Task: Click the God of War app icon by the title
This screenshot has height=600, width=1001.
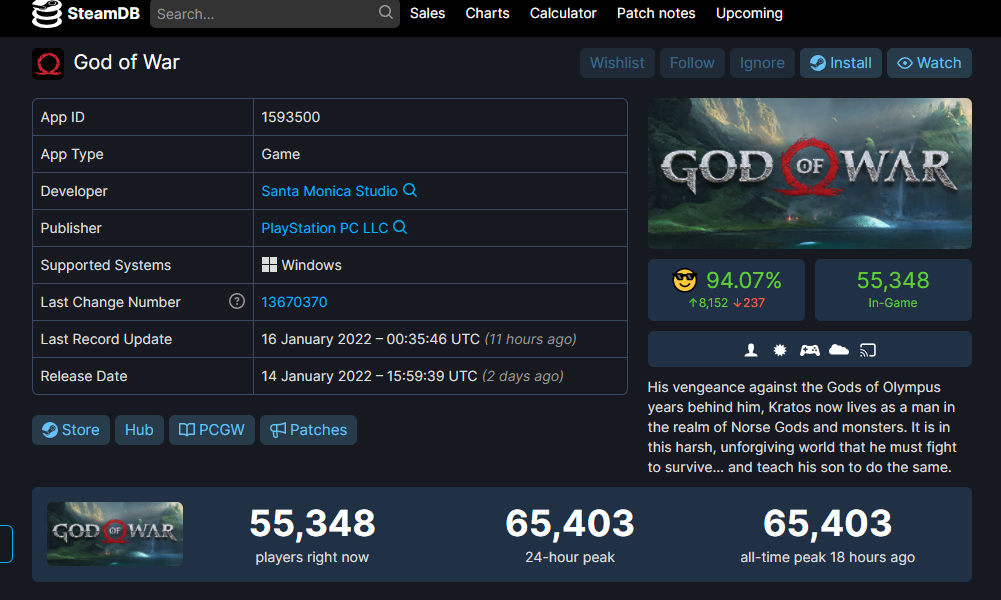Action: 48,64
